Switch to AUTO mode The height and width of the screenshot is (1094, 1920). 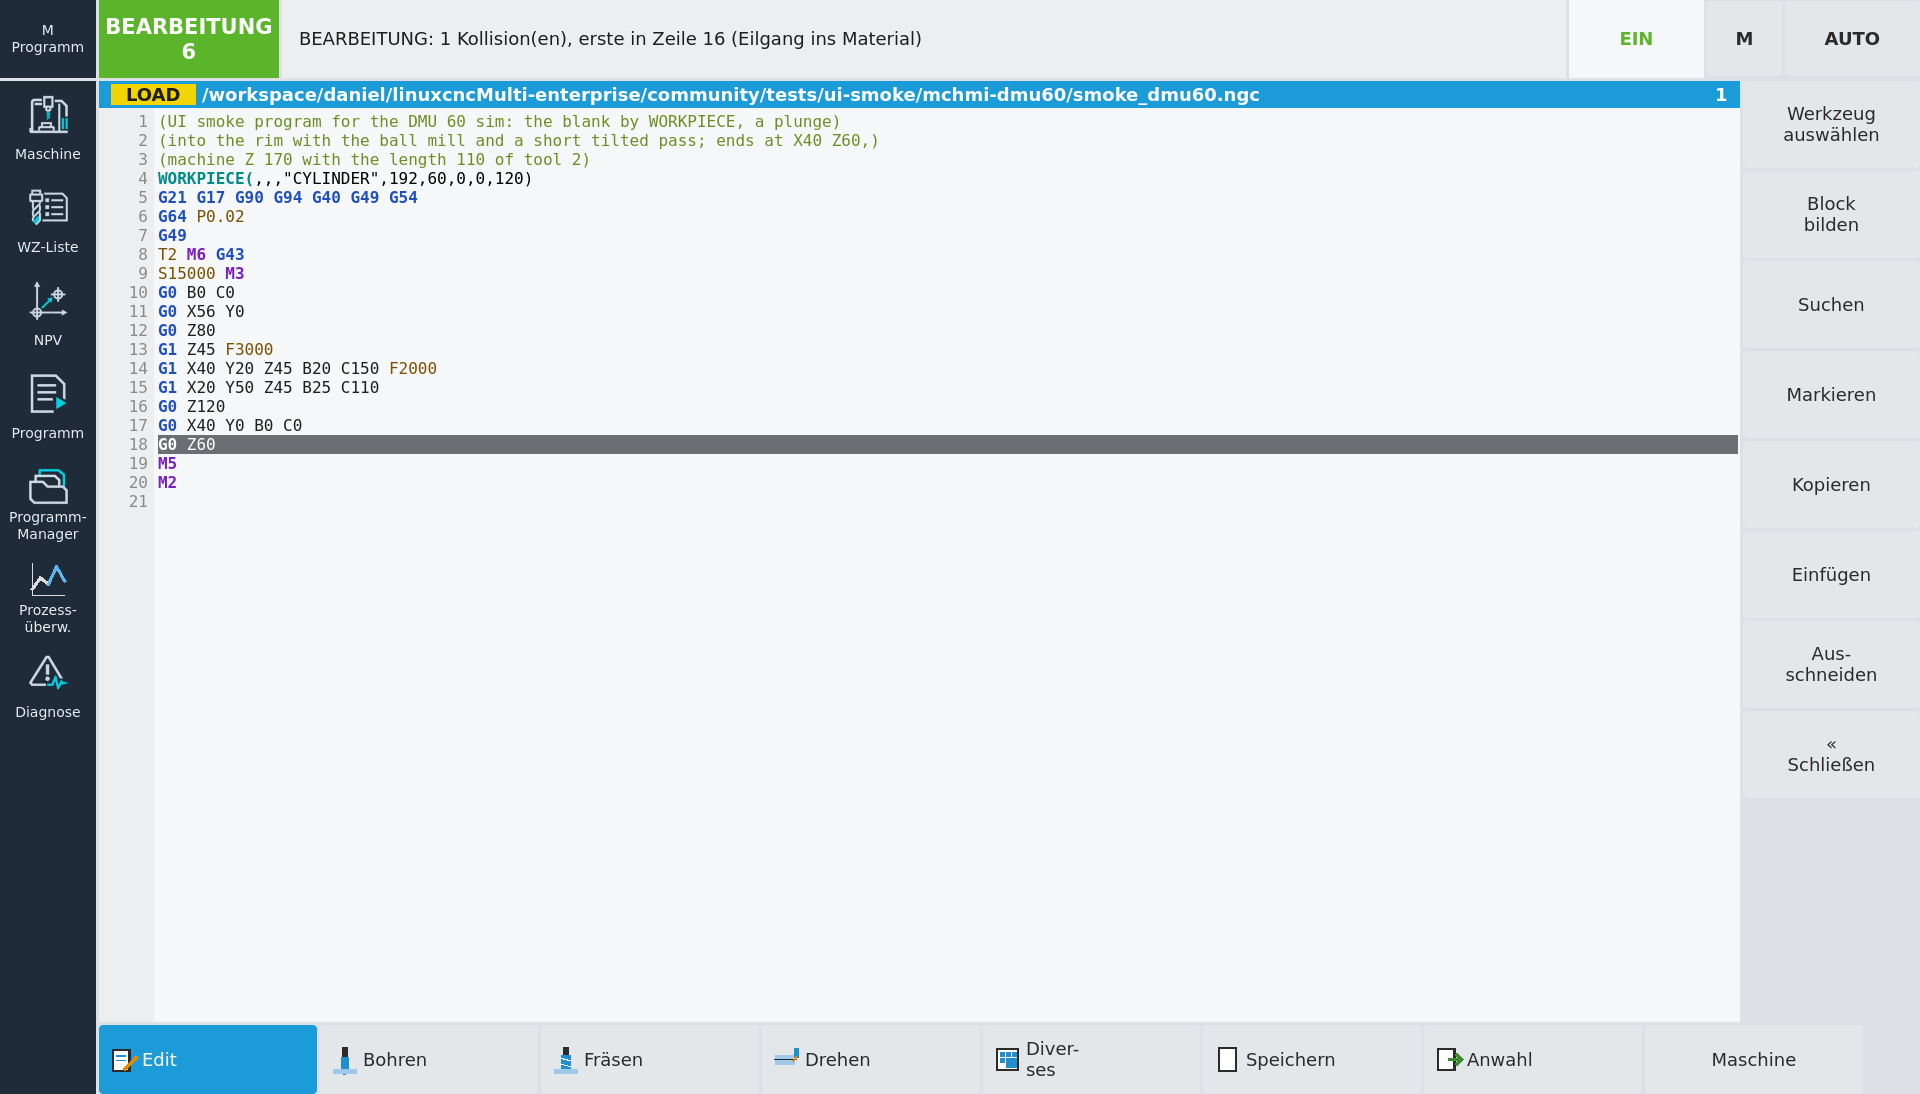(x=1852, y=39)
